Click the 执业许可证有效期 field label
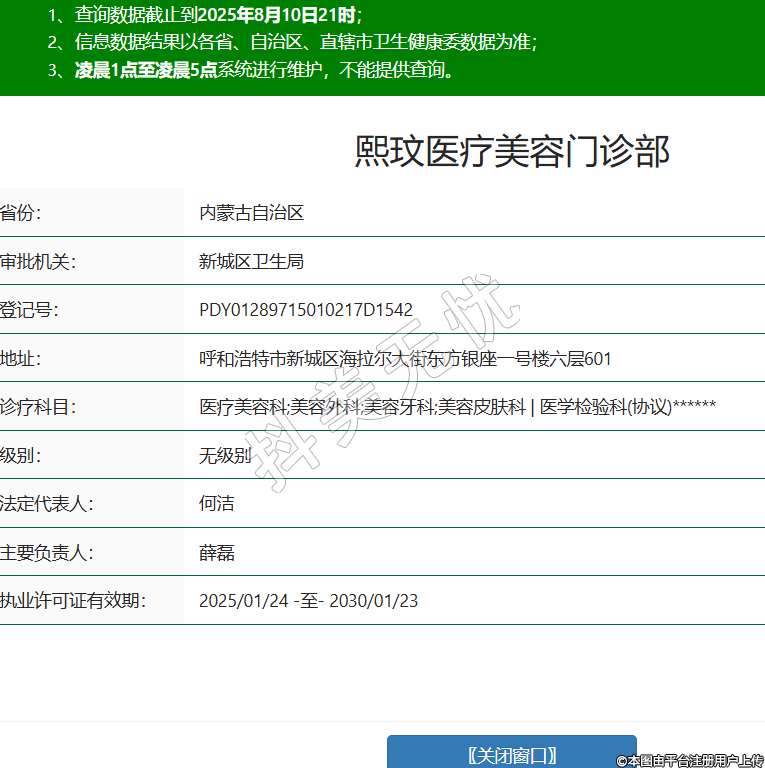Screen dimensions: 765x768 (x=73, y=601)
